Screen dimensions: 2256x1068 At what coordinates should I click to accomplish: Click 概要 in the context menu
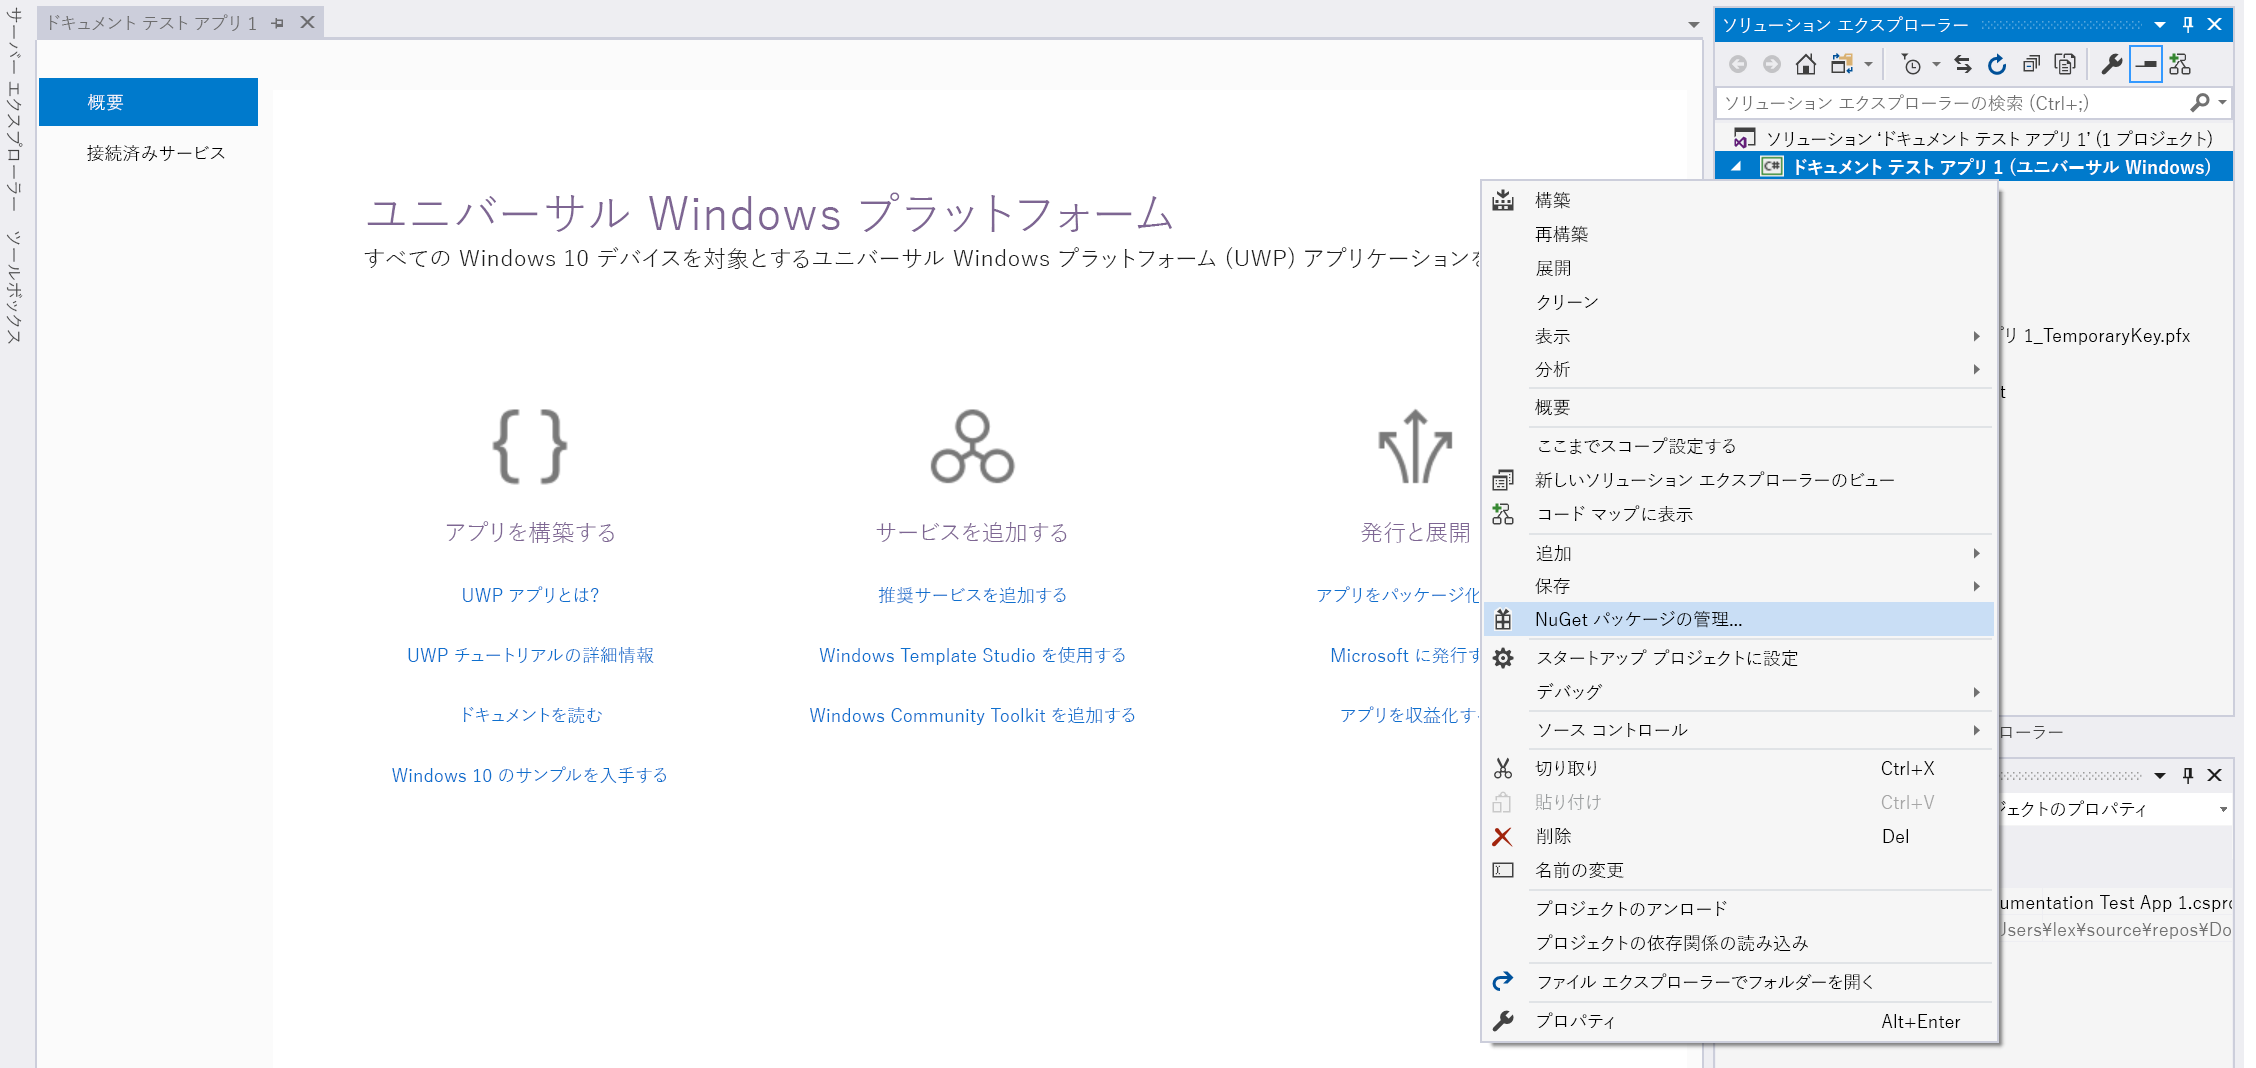pos(1739,408)
